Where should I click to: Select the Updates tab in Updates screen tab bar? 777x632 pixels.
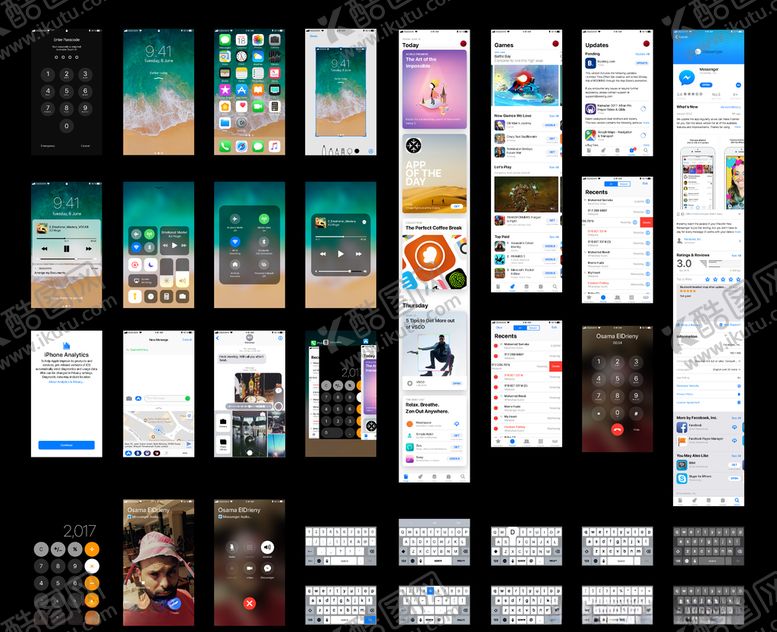point(632,150)
